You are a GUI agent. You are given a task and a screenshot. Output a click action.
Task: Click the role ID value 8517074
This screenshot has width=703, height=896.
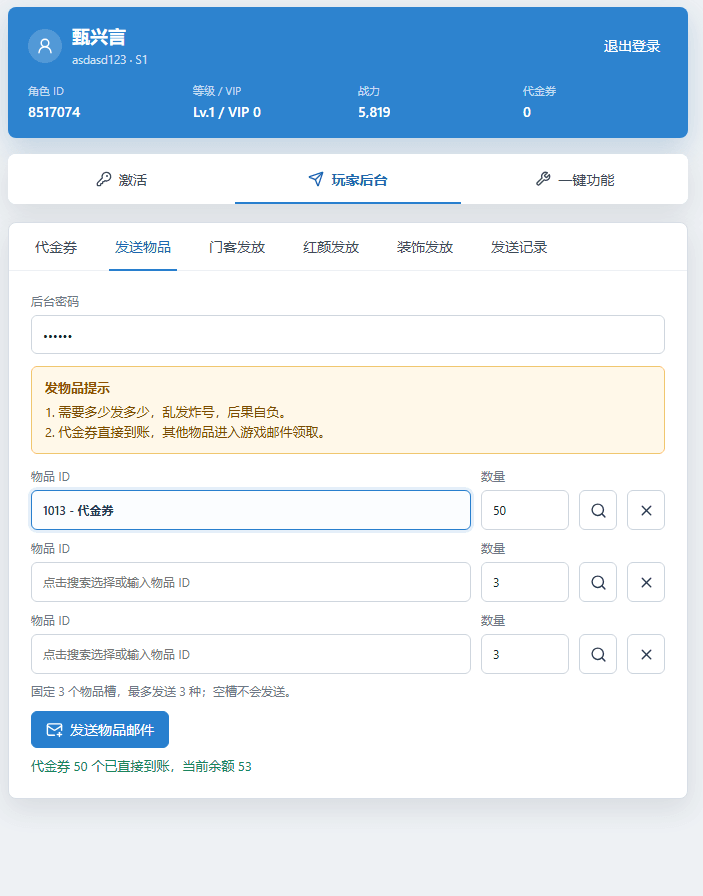[x=54, y=112]
